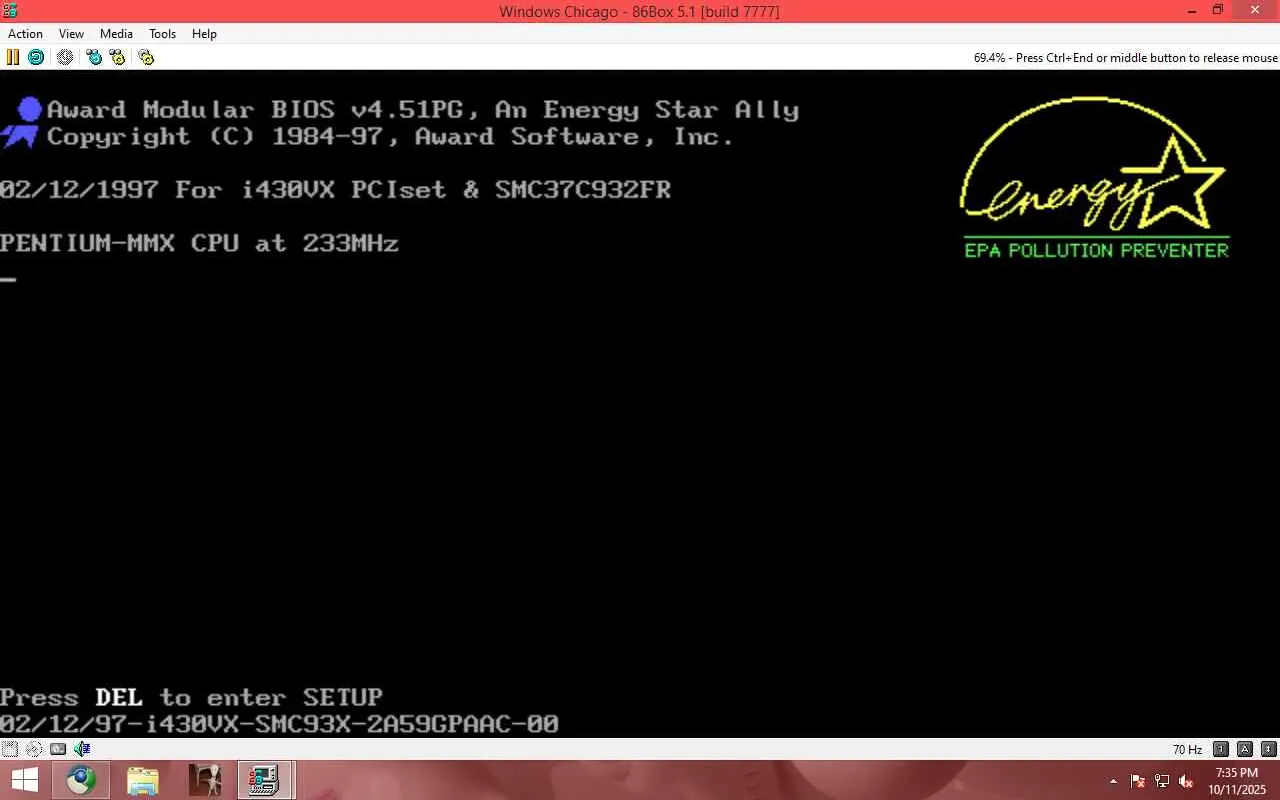Open the Windows Start button

24,780
